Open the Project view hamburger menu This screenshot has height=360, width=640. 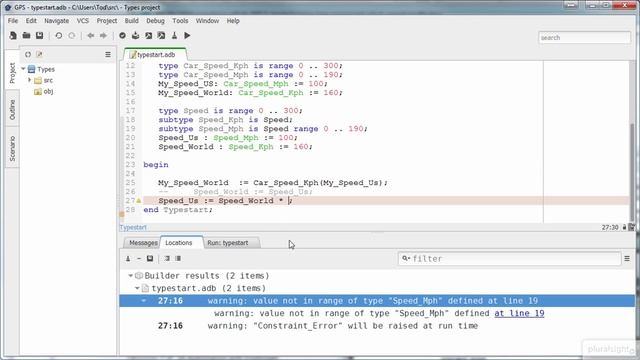point(108,54)
